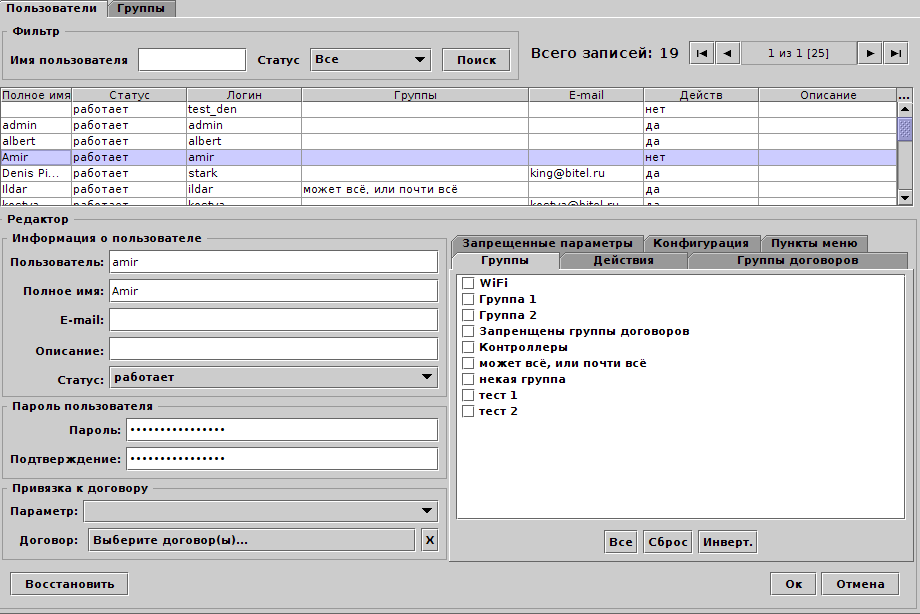Go to the first page of records

(x=702, y=53)
